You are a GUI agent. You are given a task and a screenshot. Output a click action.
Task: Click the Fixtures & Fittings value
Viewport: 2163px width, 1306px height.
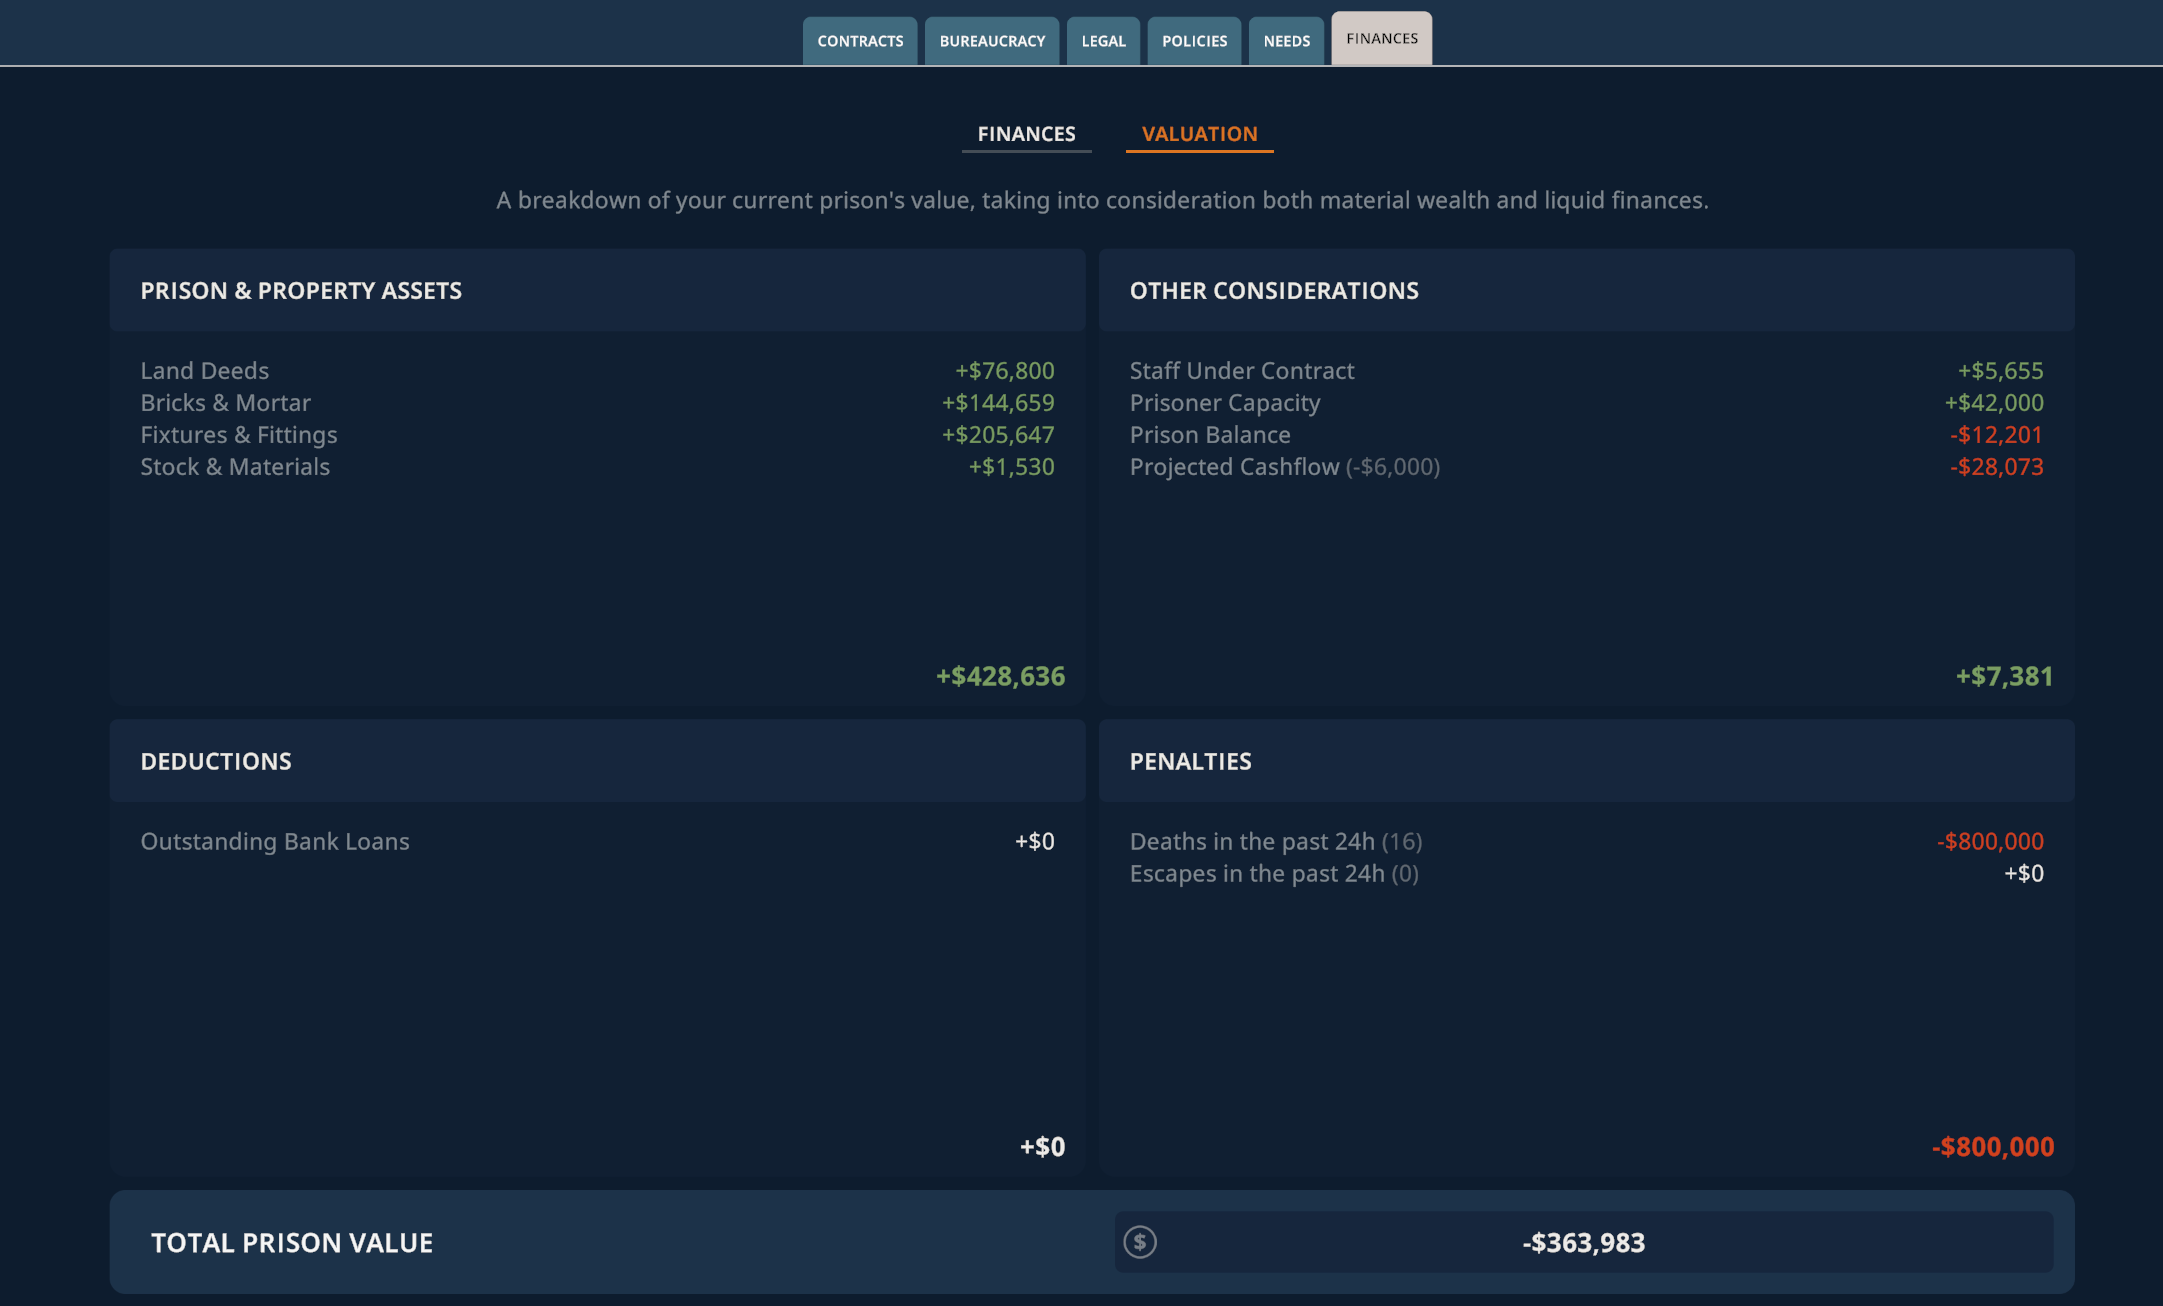(997, 435)
